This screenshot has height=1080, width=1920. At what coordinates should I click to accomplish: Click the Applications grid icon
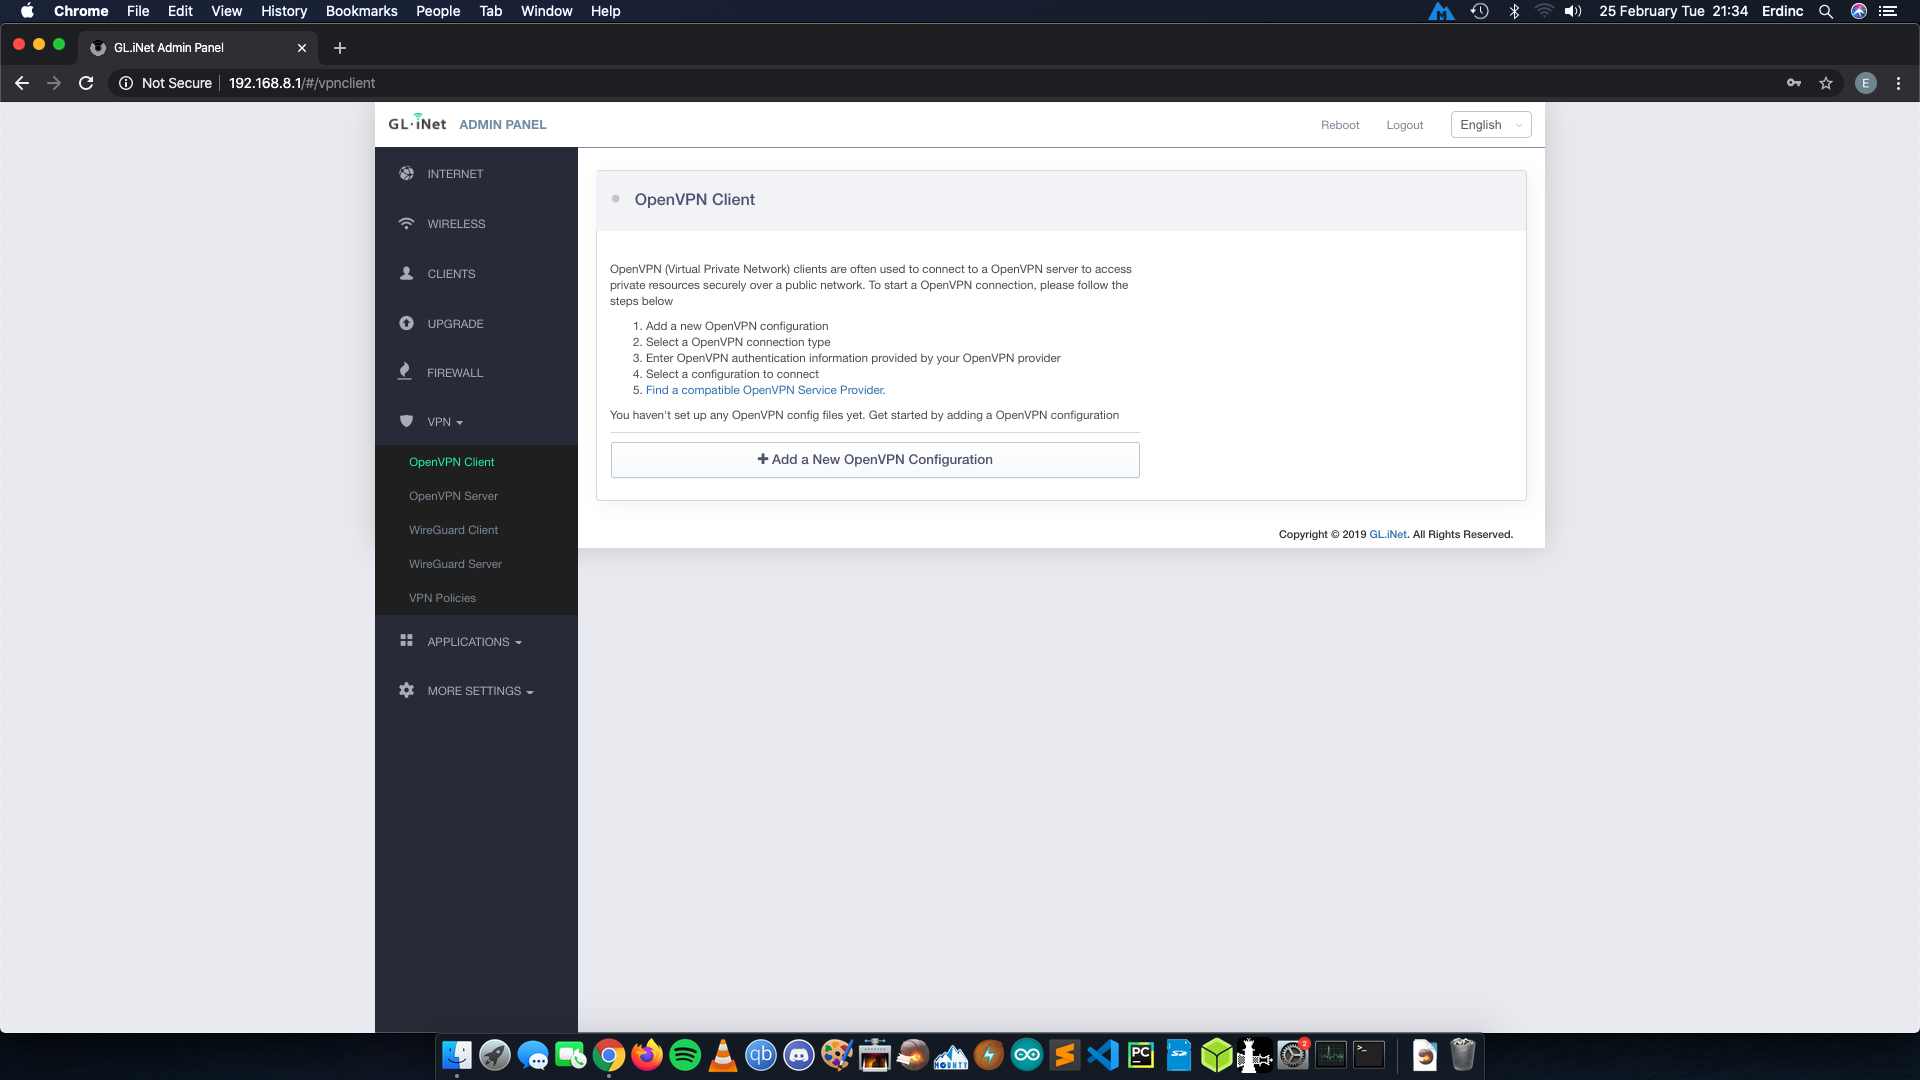click(x=406, y=640)
